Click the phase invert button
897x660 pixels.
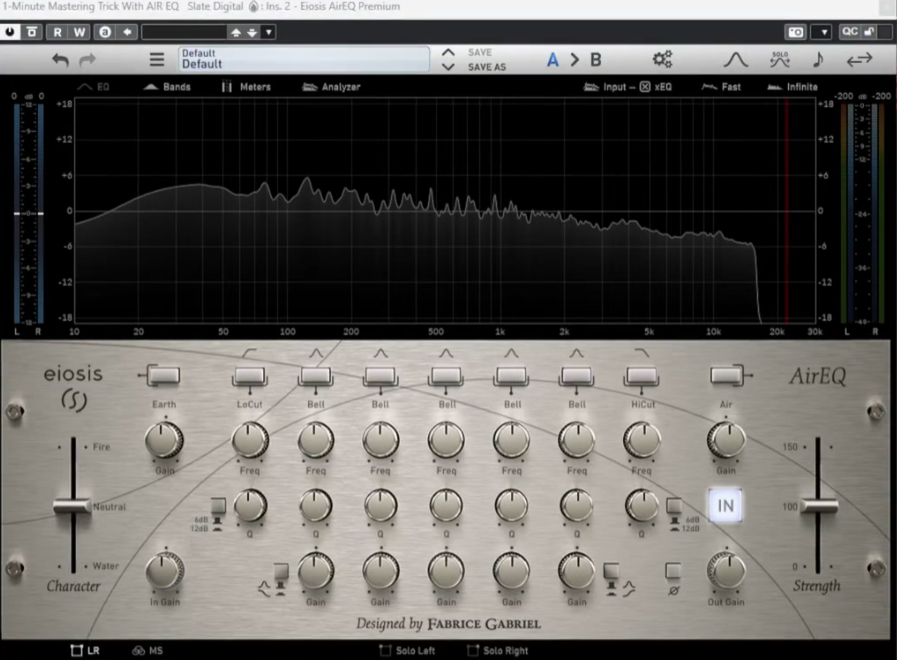coord(673,570)
